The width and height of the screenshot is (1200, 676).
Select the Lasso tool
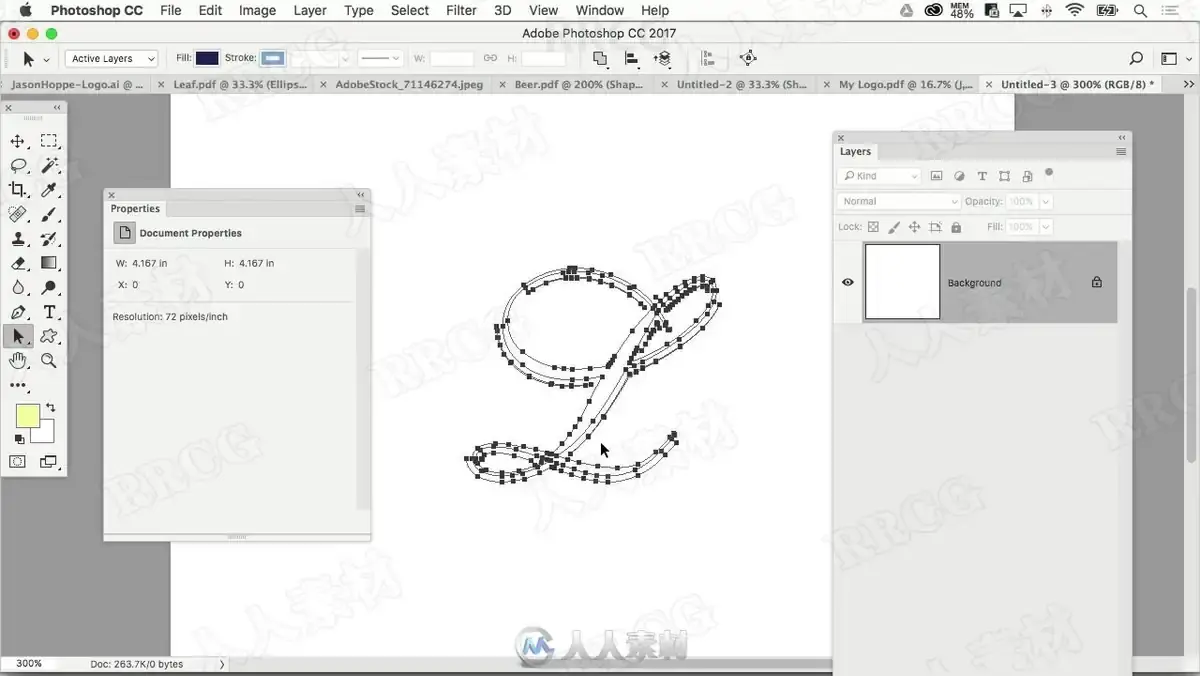click(18, 165)
